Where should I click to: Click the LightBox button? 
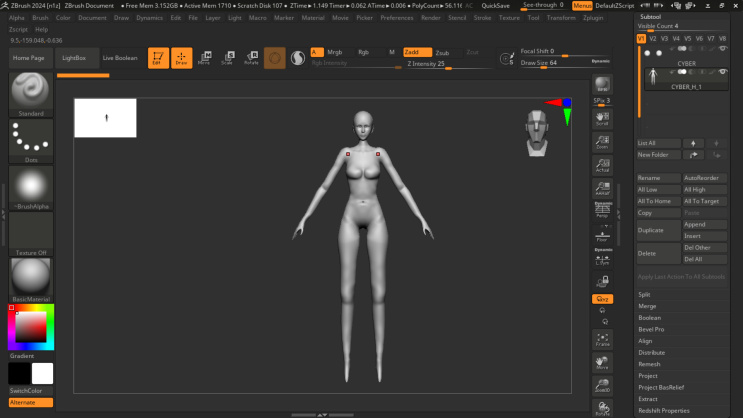[x=74, y=58]
